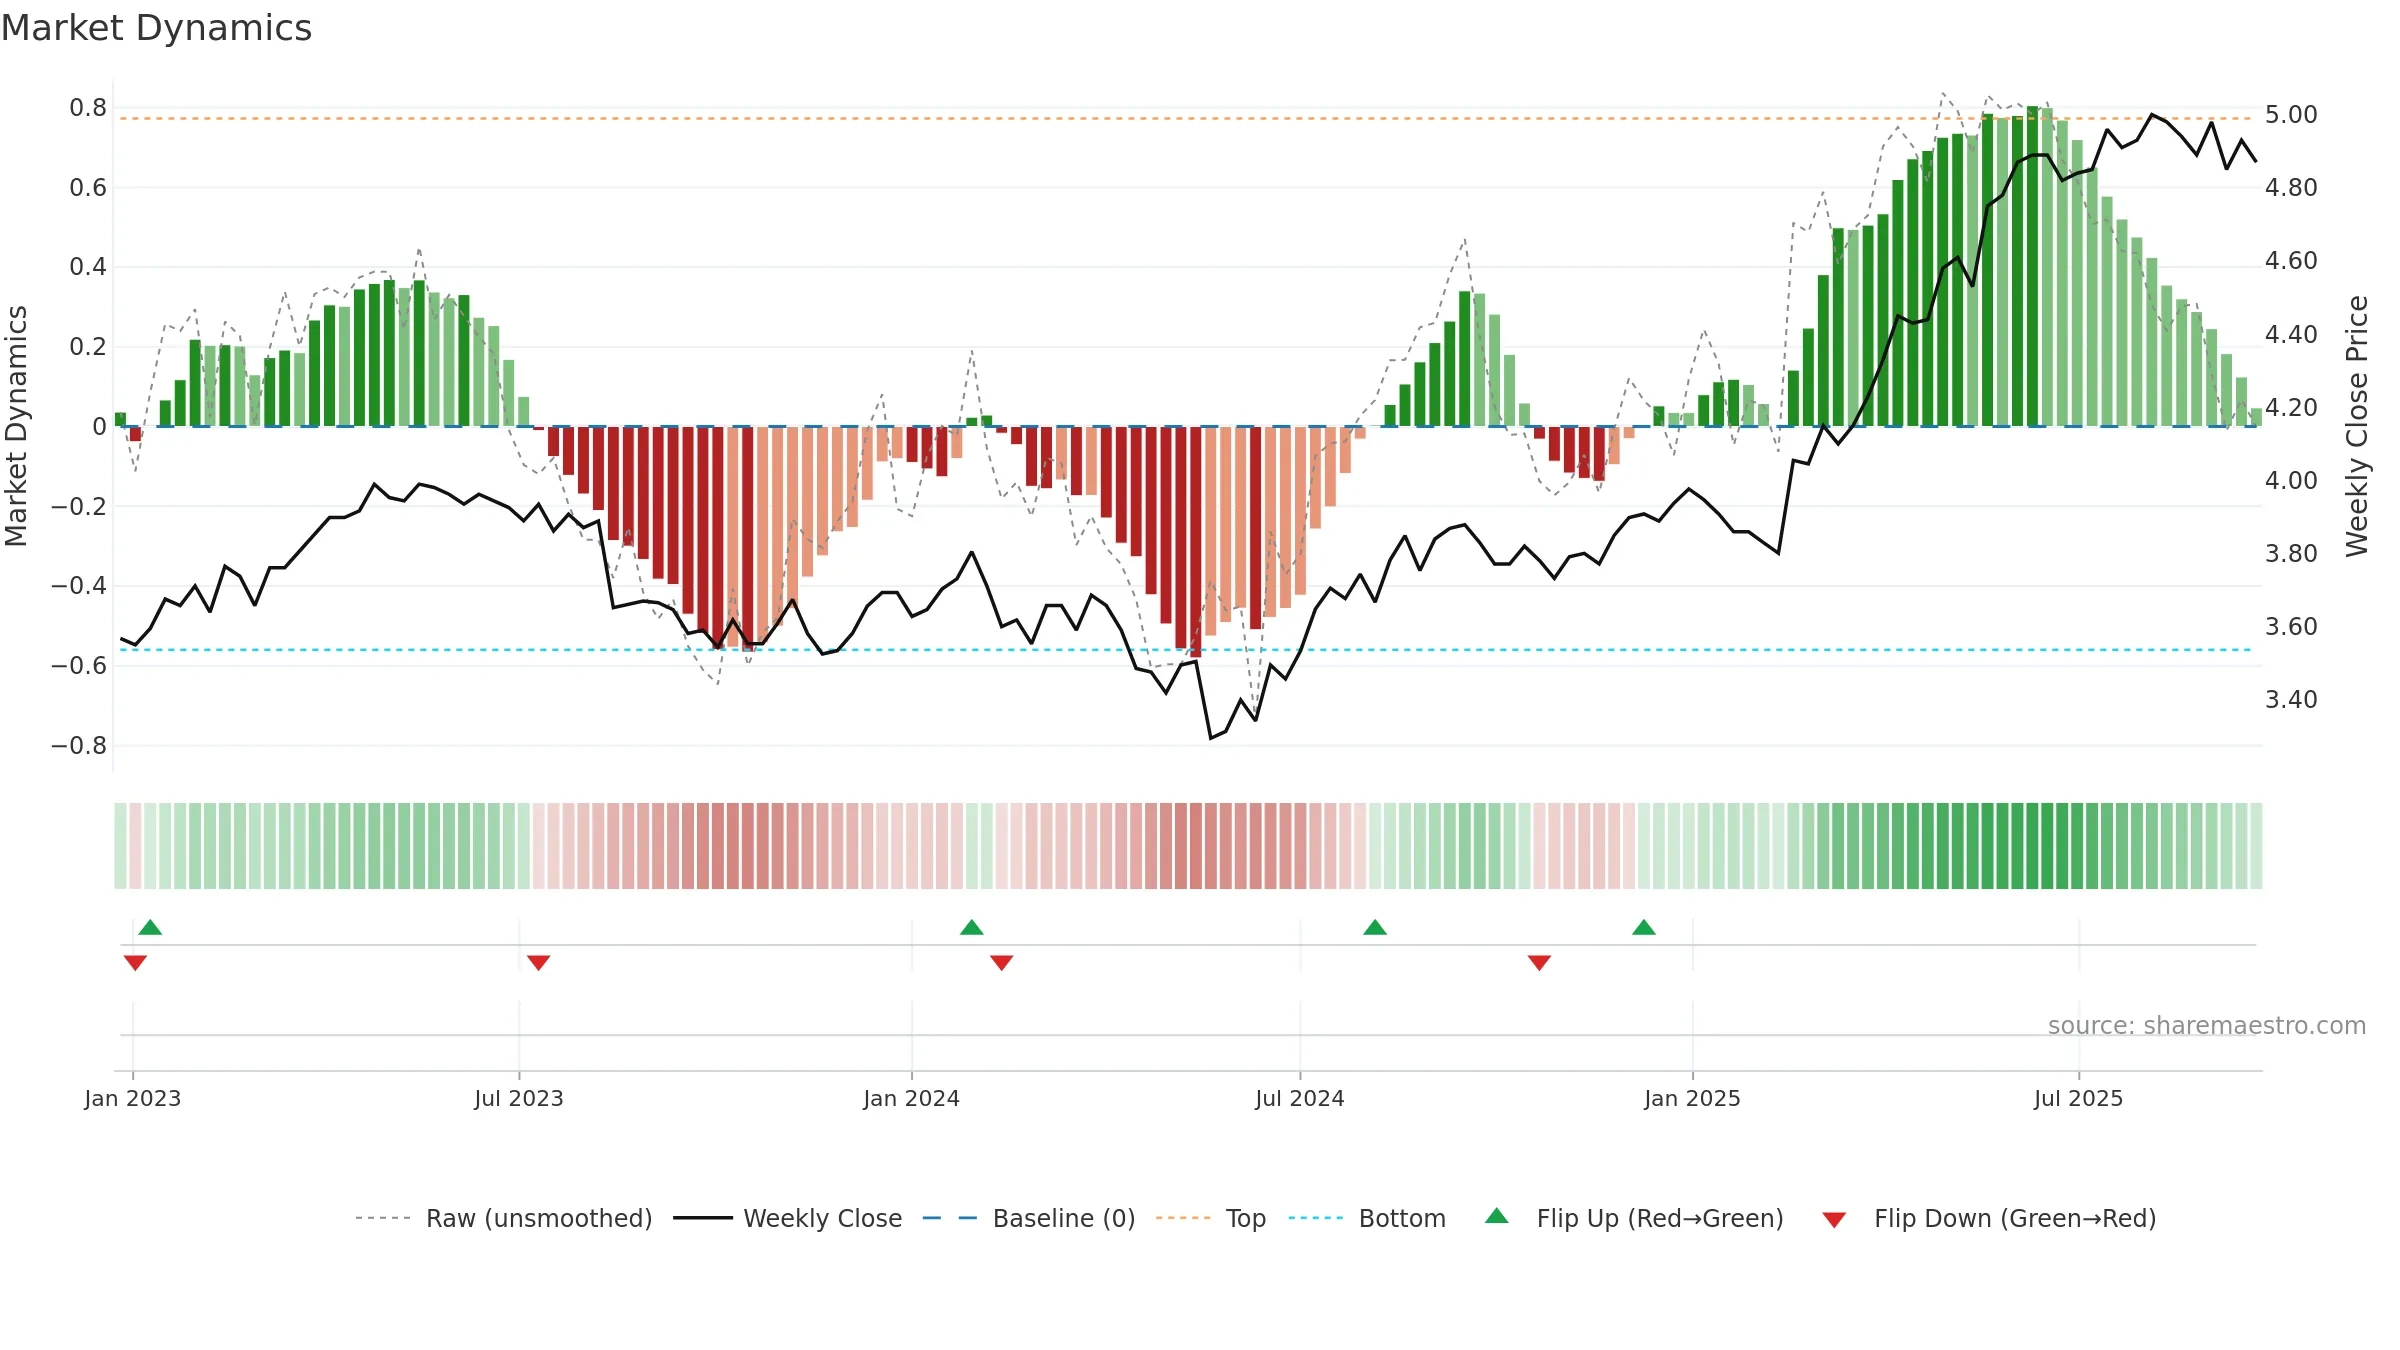The height and width of the screenshot is (1350, 2400).
Task: Toggle the Flip Up (Red→Green) legend entry
Action: pyautogui.click(x=1634, y=1218)
